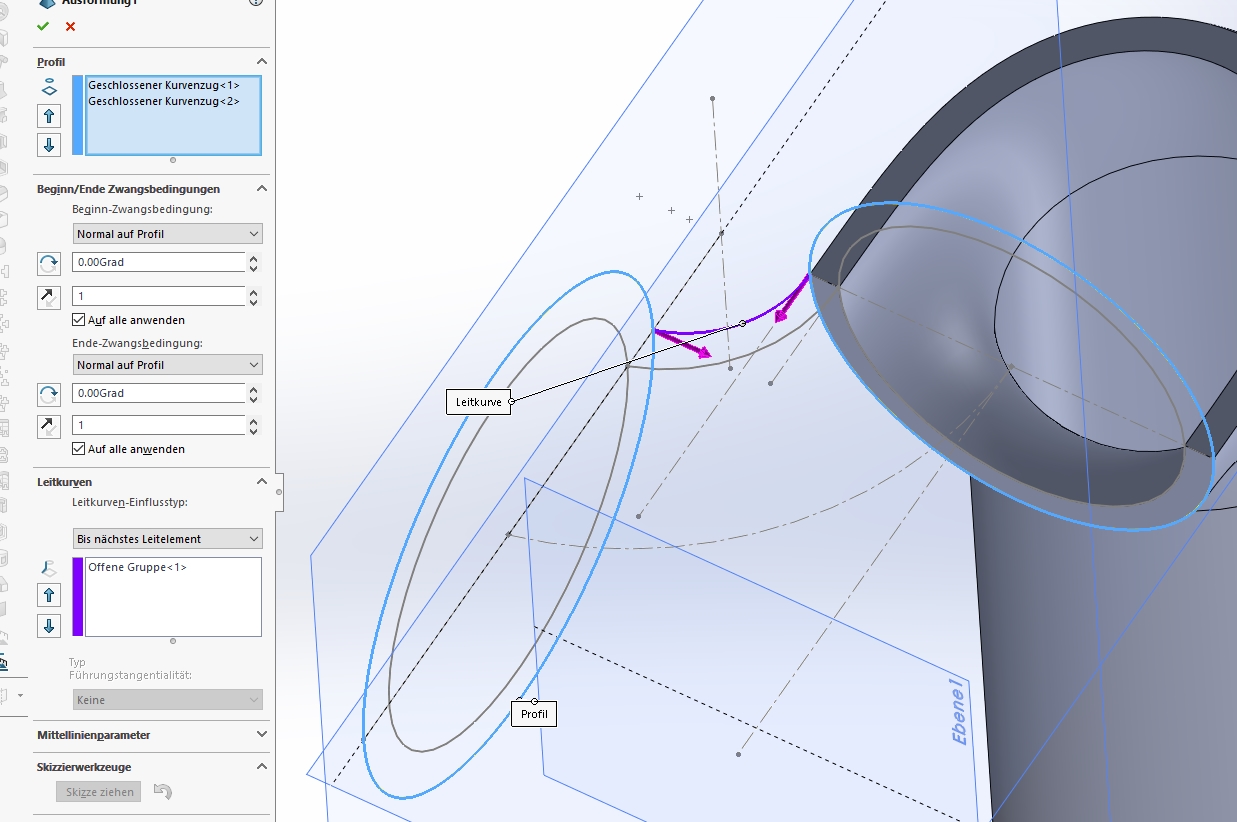Uncheck Auf alle anwenden under Ende-Zwangsbedingung
Image resolution: width=1237 pixels, height=822 pixels.
tap(79, 449)
